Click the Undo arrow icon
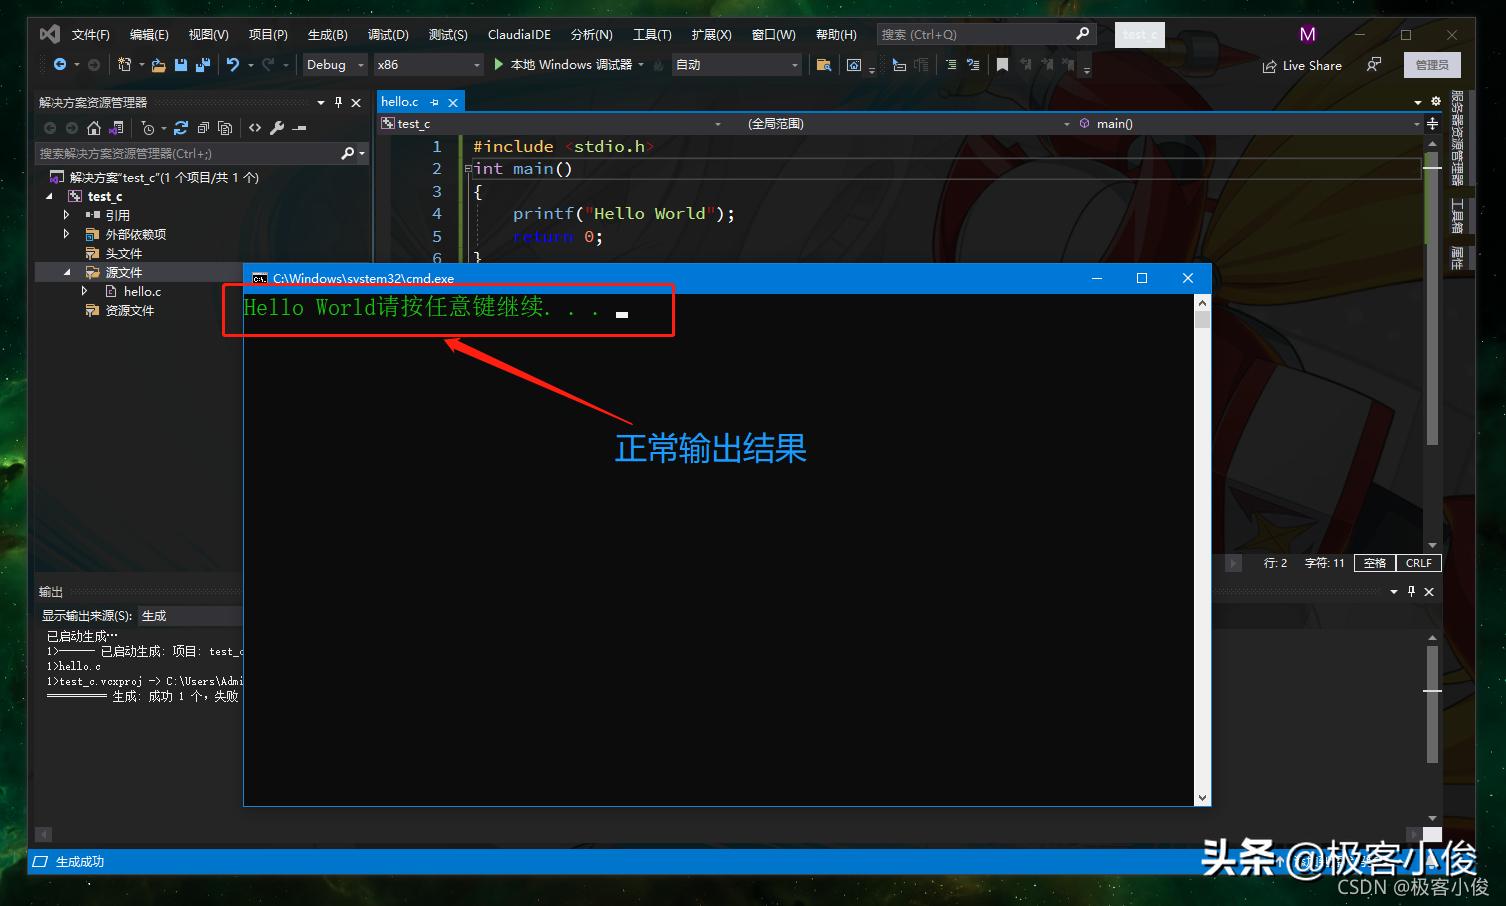The width and height of the screenshot is (1506, 906). pyautogui.click(x=233, y=64)
